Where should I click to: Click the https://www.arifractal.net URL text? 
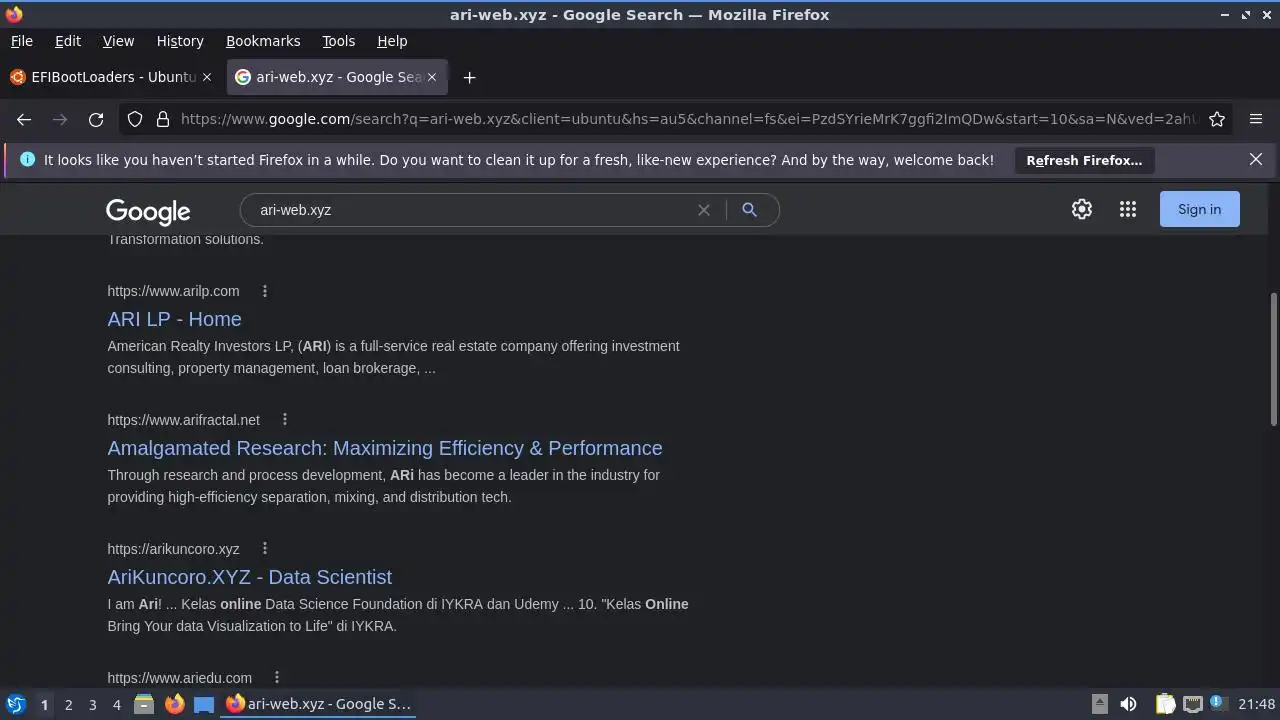tap(183, 420)
